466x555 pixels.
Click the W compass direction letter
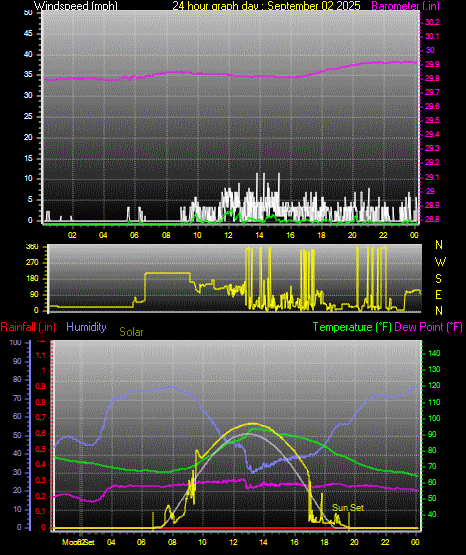tap(440, 262)
